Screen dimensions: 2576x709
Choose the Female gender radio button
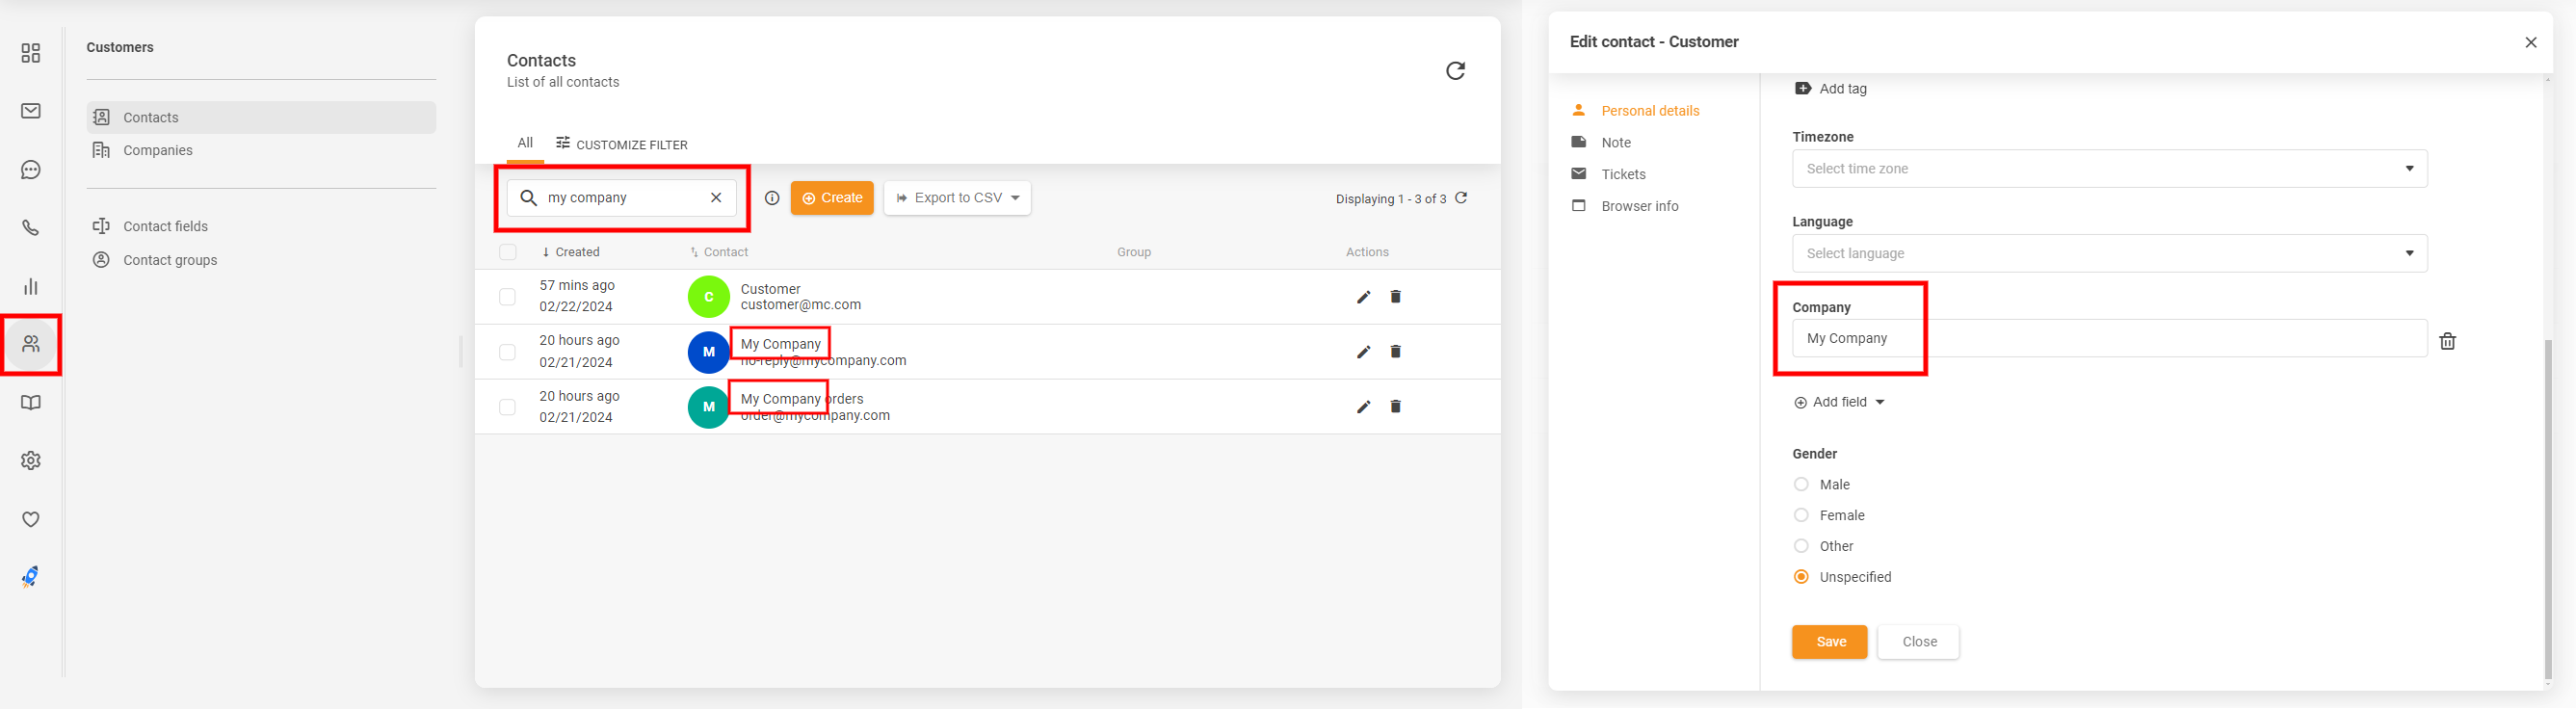tap(1801, 515)
